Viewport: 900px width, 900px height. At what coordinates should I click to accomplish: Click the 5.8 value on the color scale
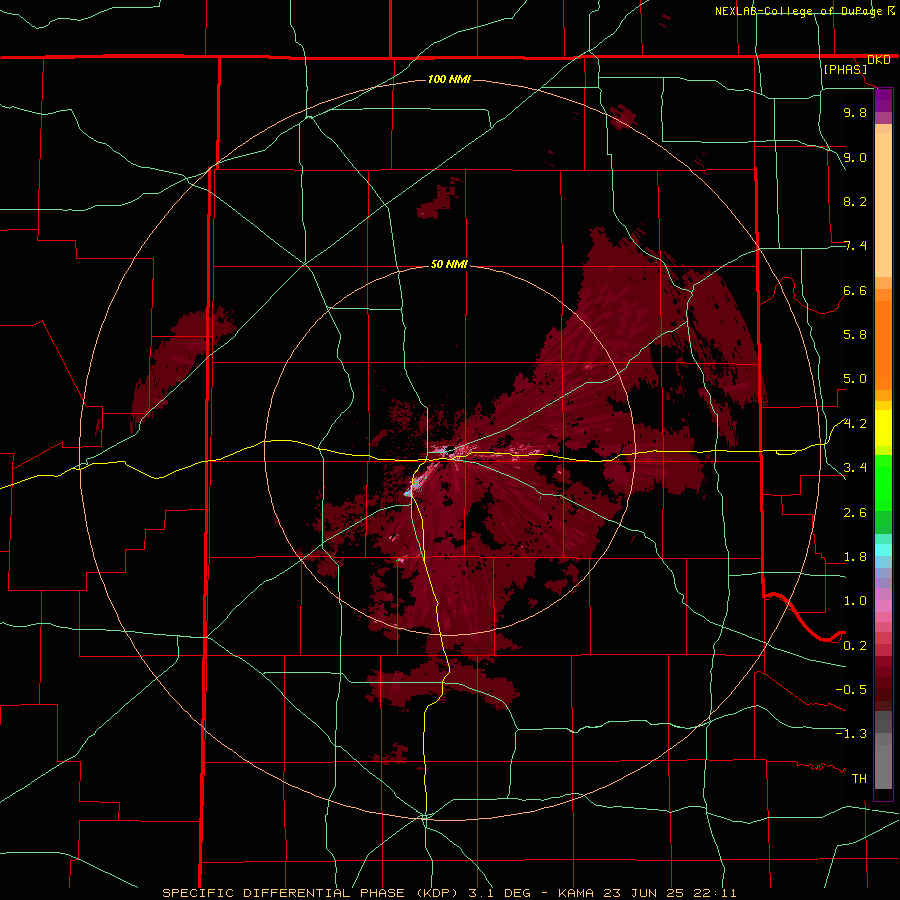[855, 335]
